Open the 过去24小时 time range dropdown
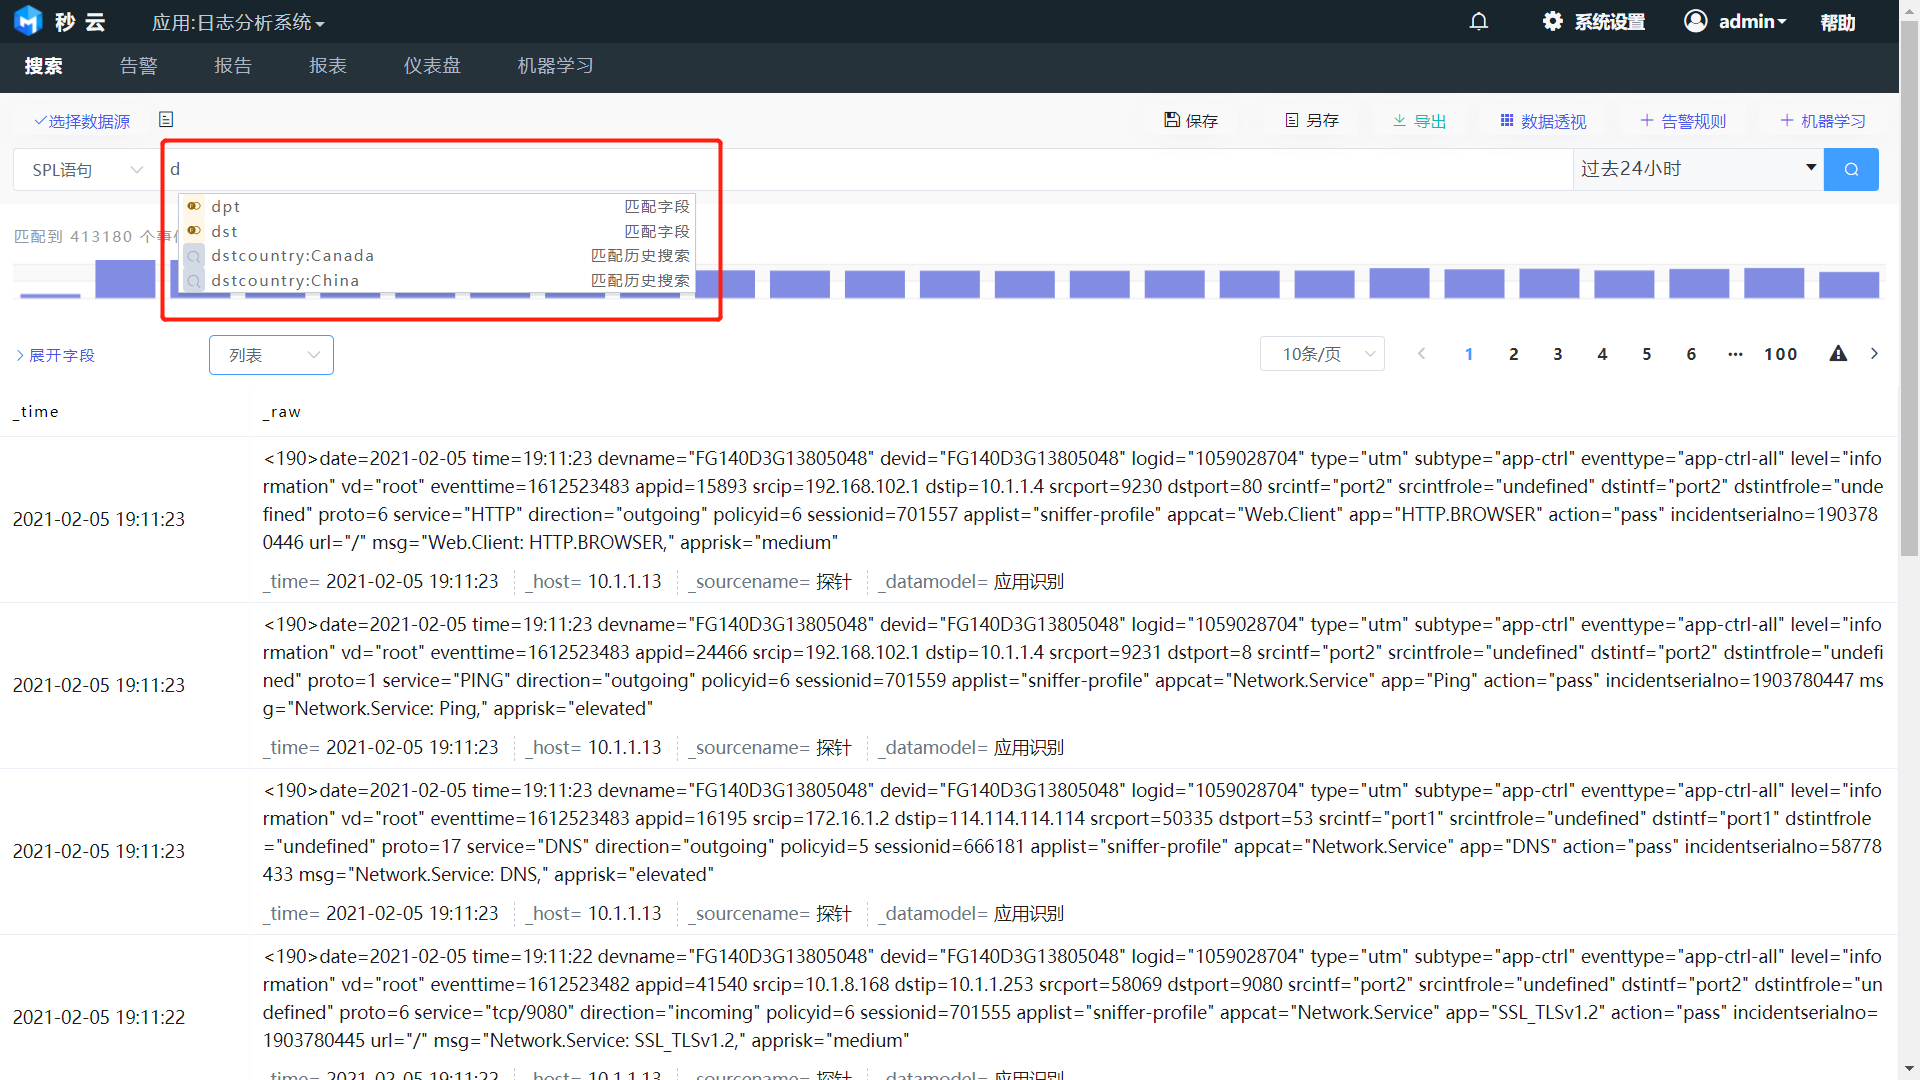The image size is (1920, 1080). click(x=1697, y=168)
